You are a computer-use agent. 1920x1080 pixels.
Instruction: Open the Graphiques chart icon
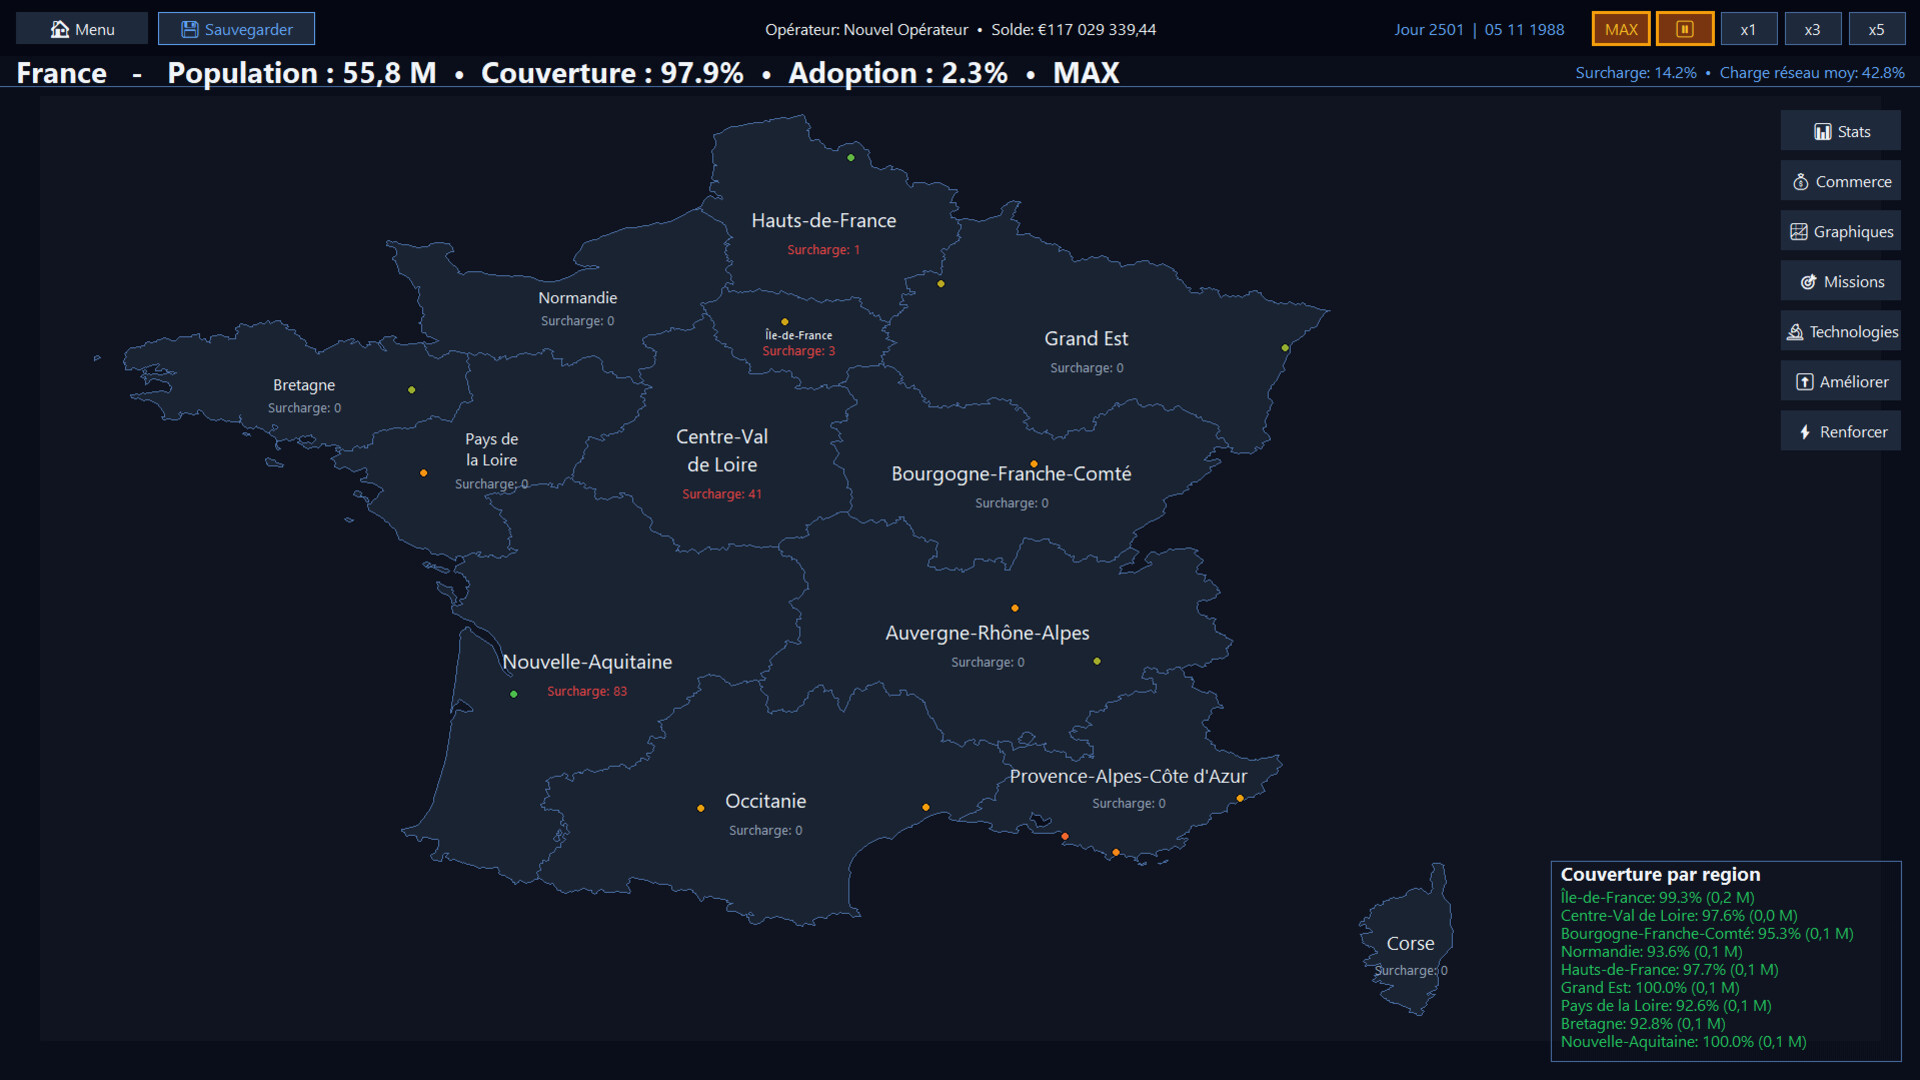pos(1798,232)
